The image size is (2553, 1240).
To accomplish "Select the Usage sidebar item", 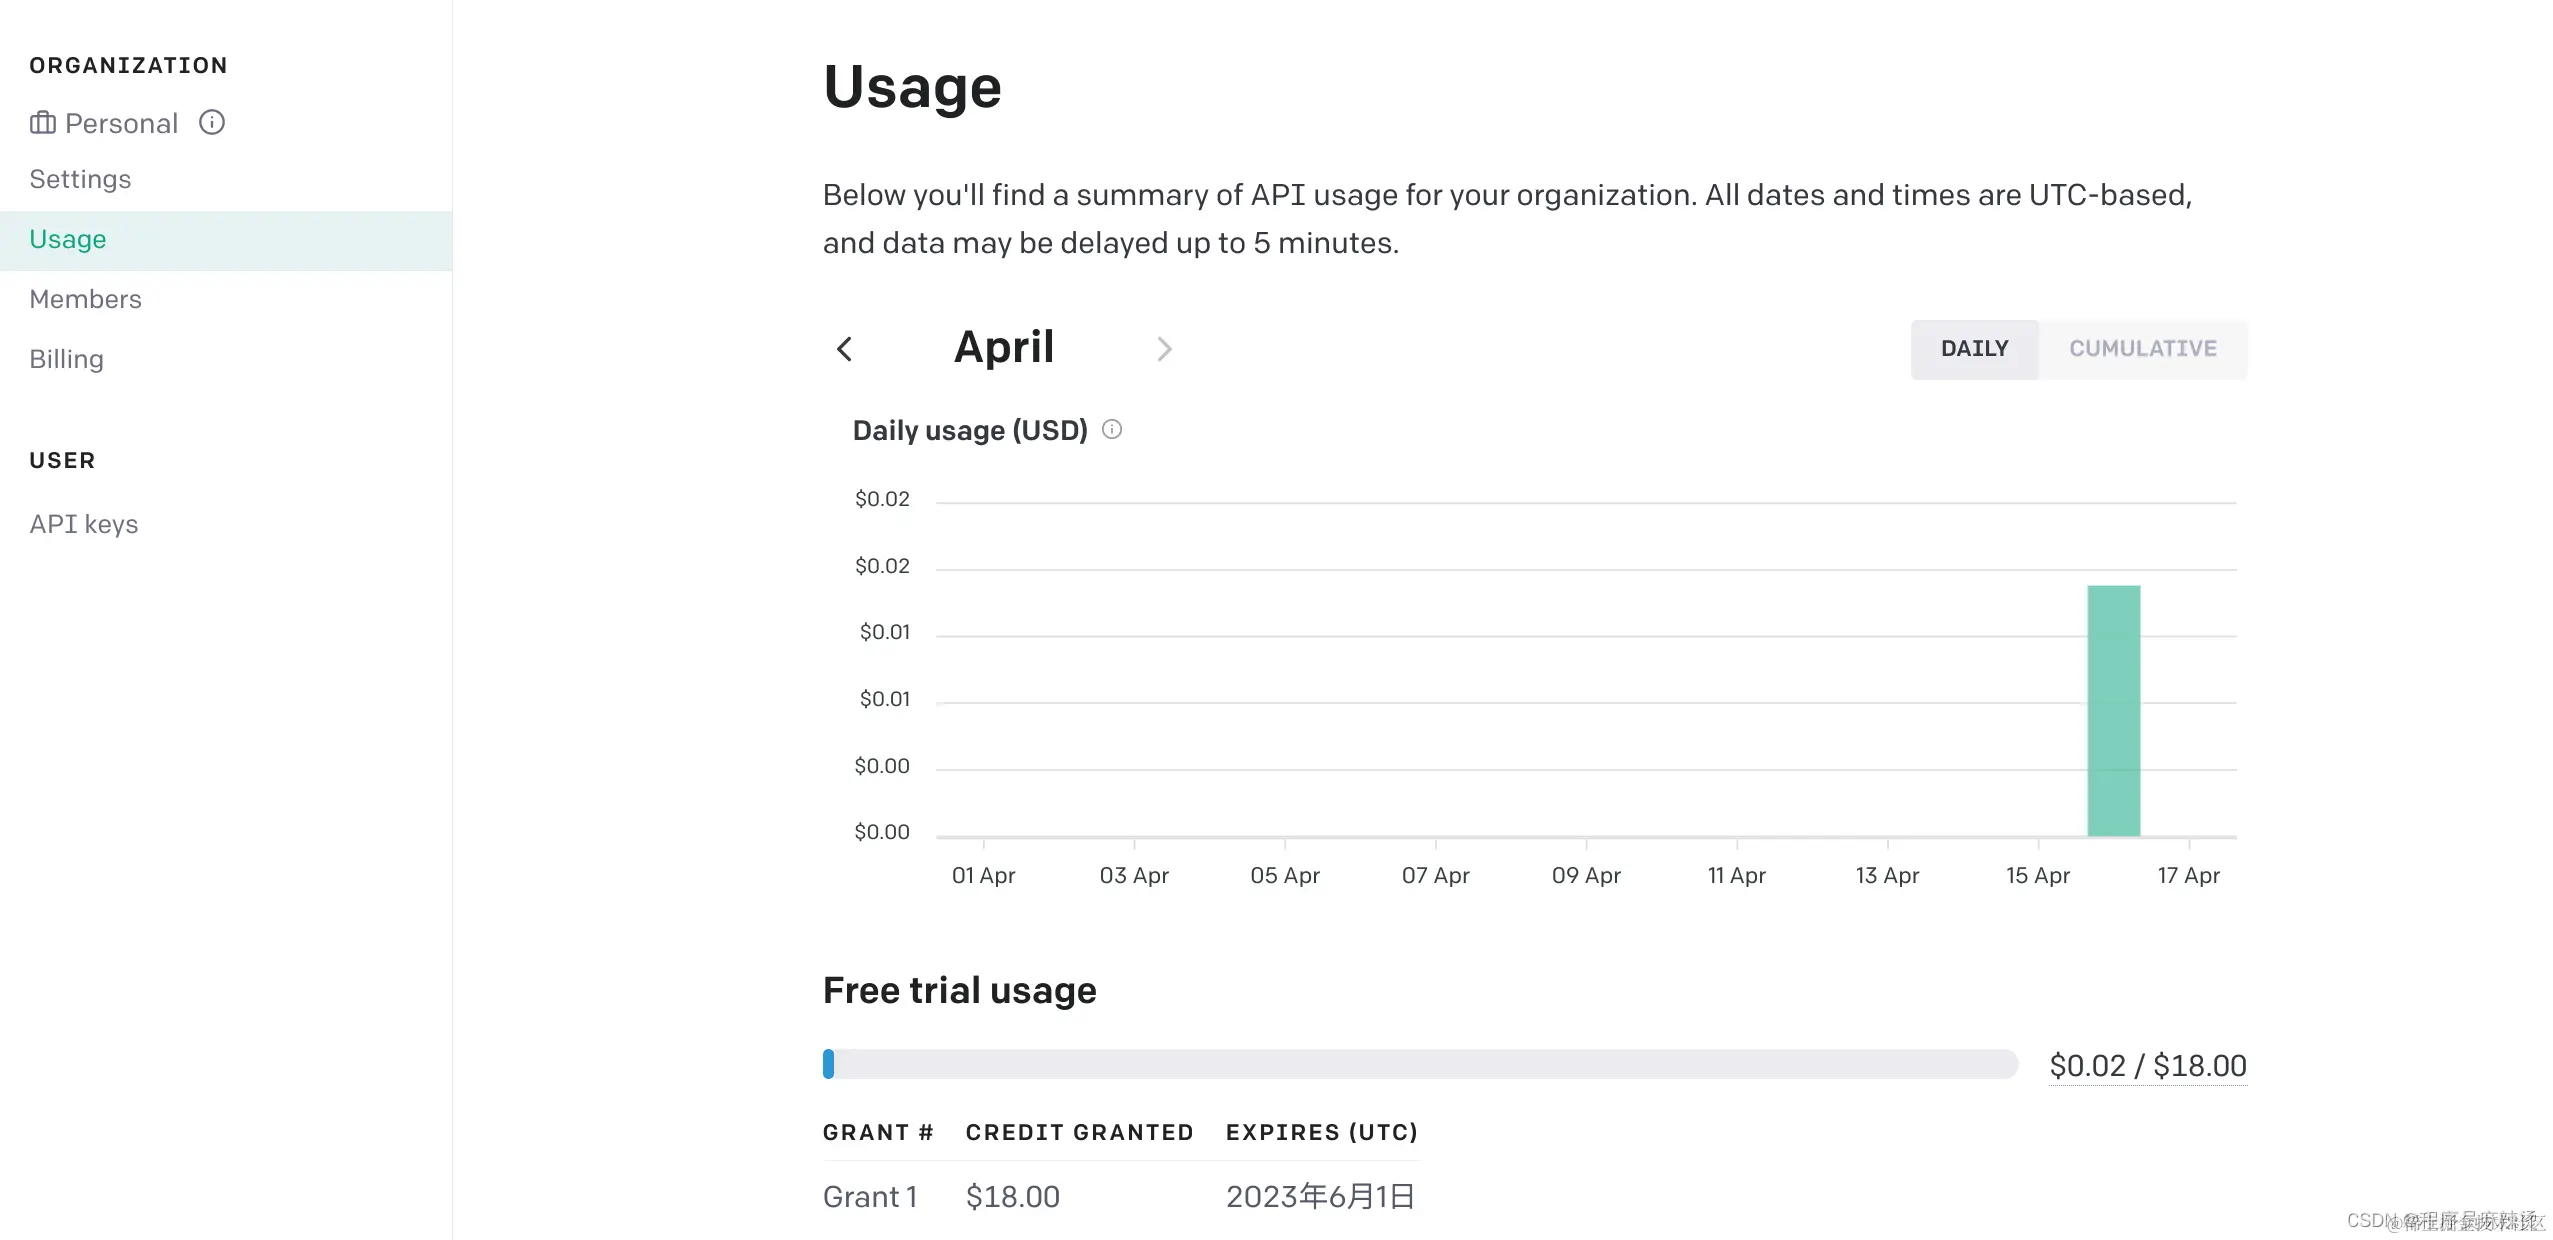I will click(68, 240).
